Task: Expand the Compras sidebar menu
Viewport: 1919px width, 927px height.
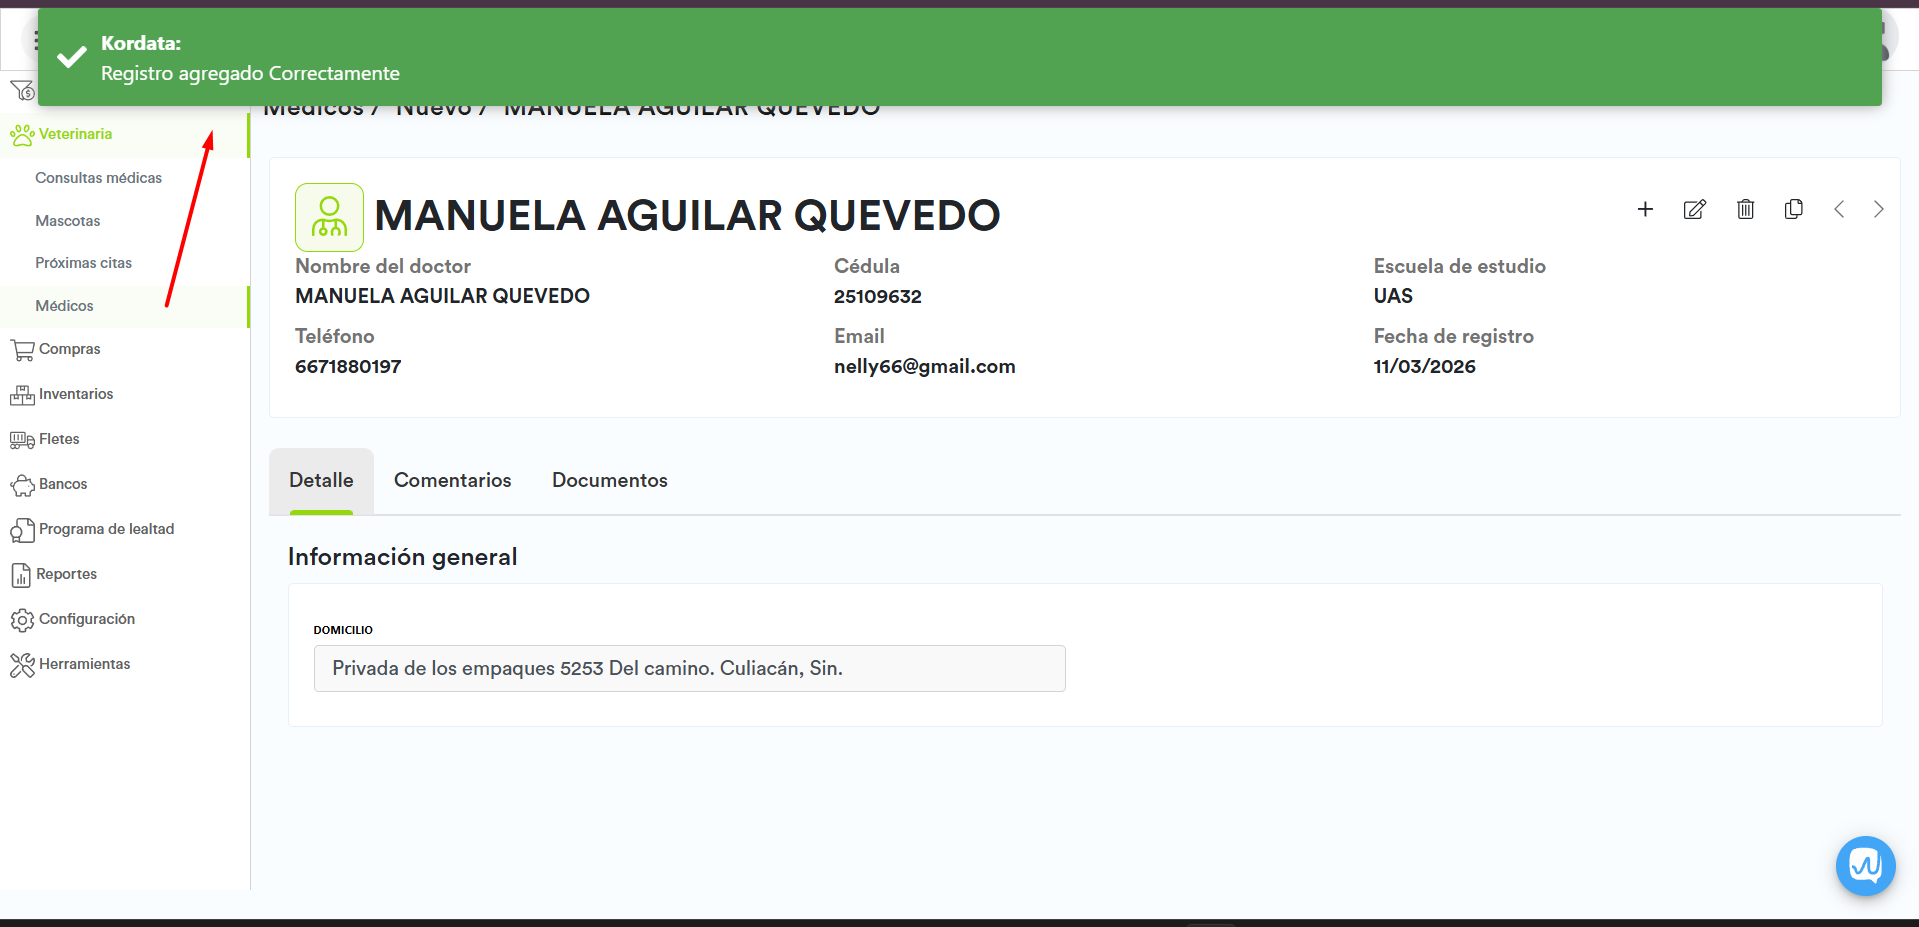Action: (x=69, y=349)
